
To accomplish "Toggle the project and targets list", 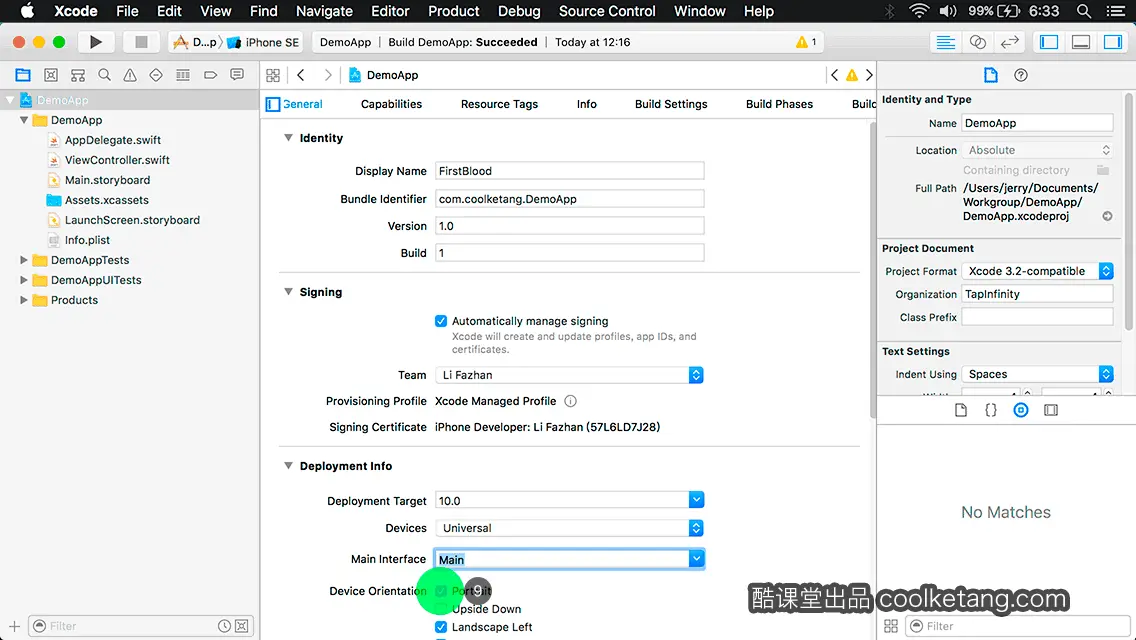I will (x=272, y=104).
